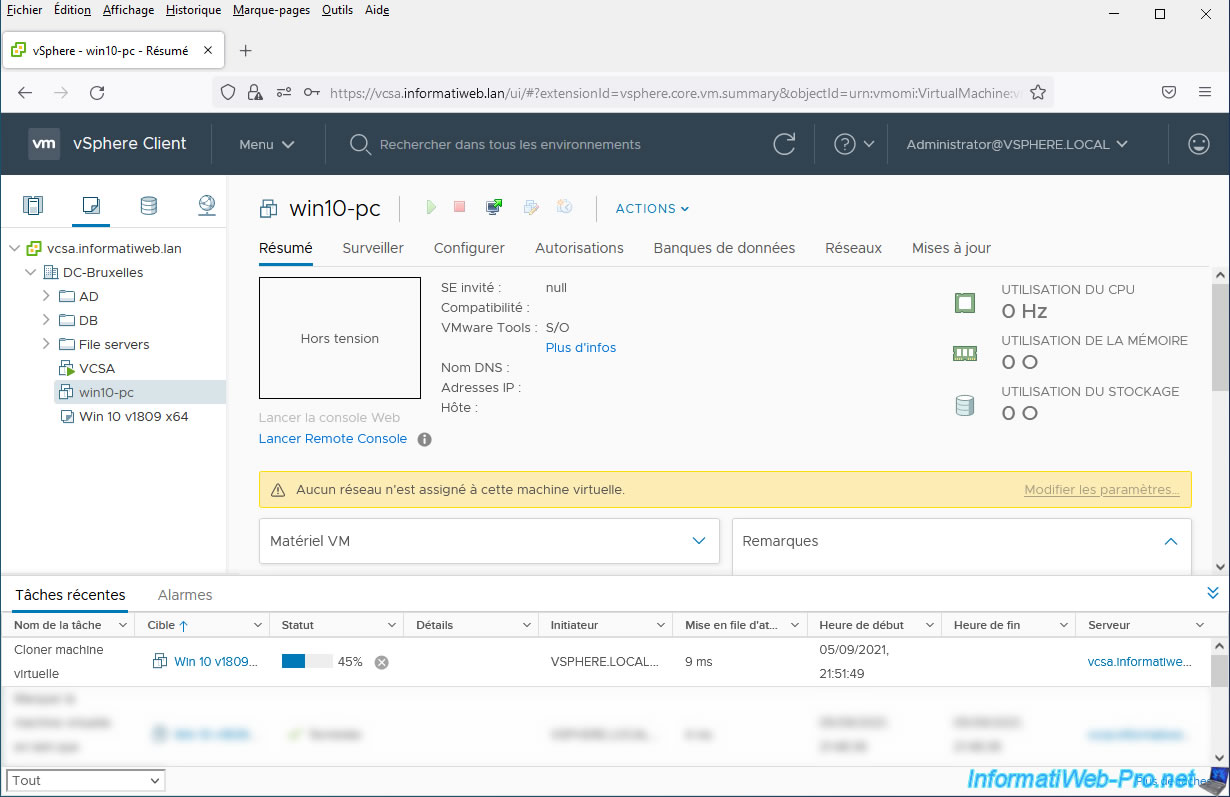Open Networking inventory view icon
The width and height of the screenshot is (1230, 797).
(x=206, y=206)
